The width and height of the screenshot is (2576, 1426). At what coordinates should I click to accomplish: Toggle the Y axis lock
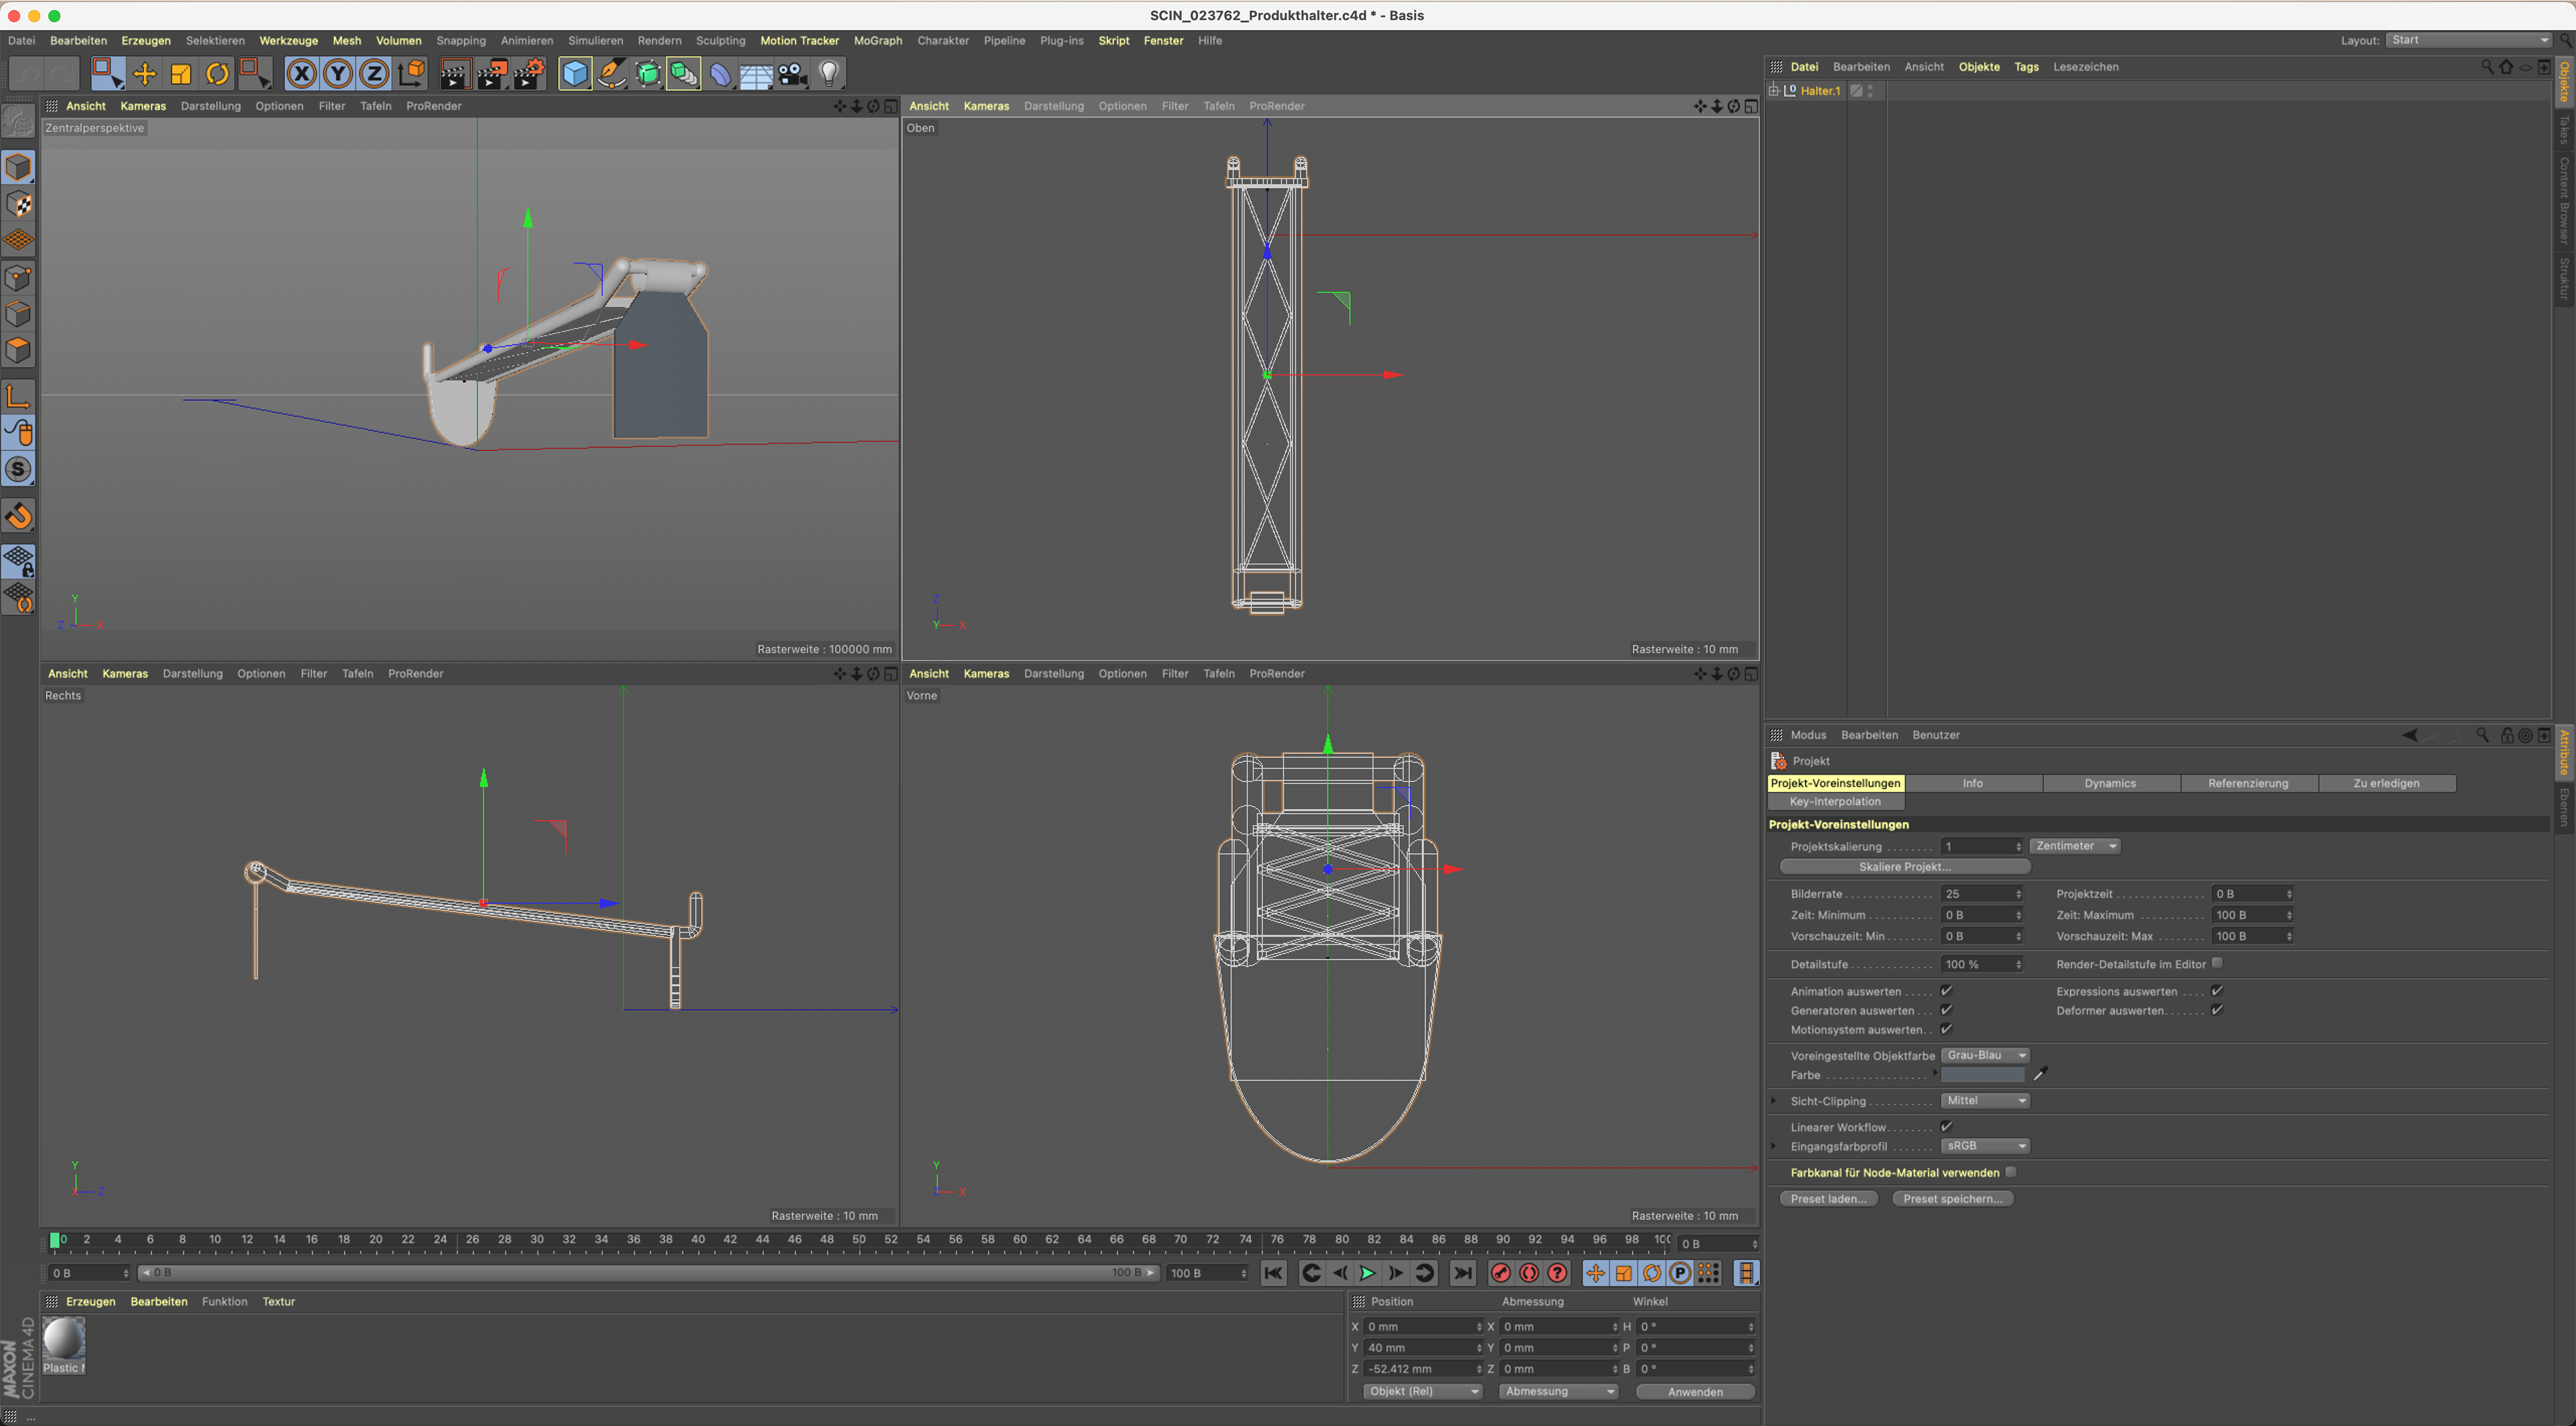[338, 73]
